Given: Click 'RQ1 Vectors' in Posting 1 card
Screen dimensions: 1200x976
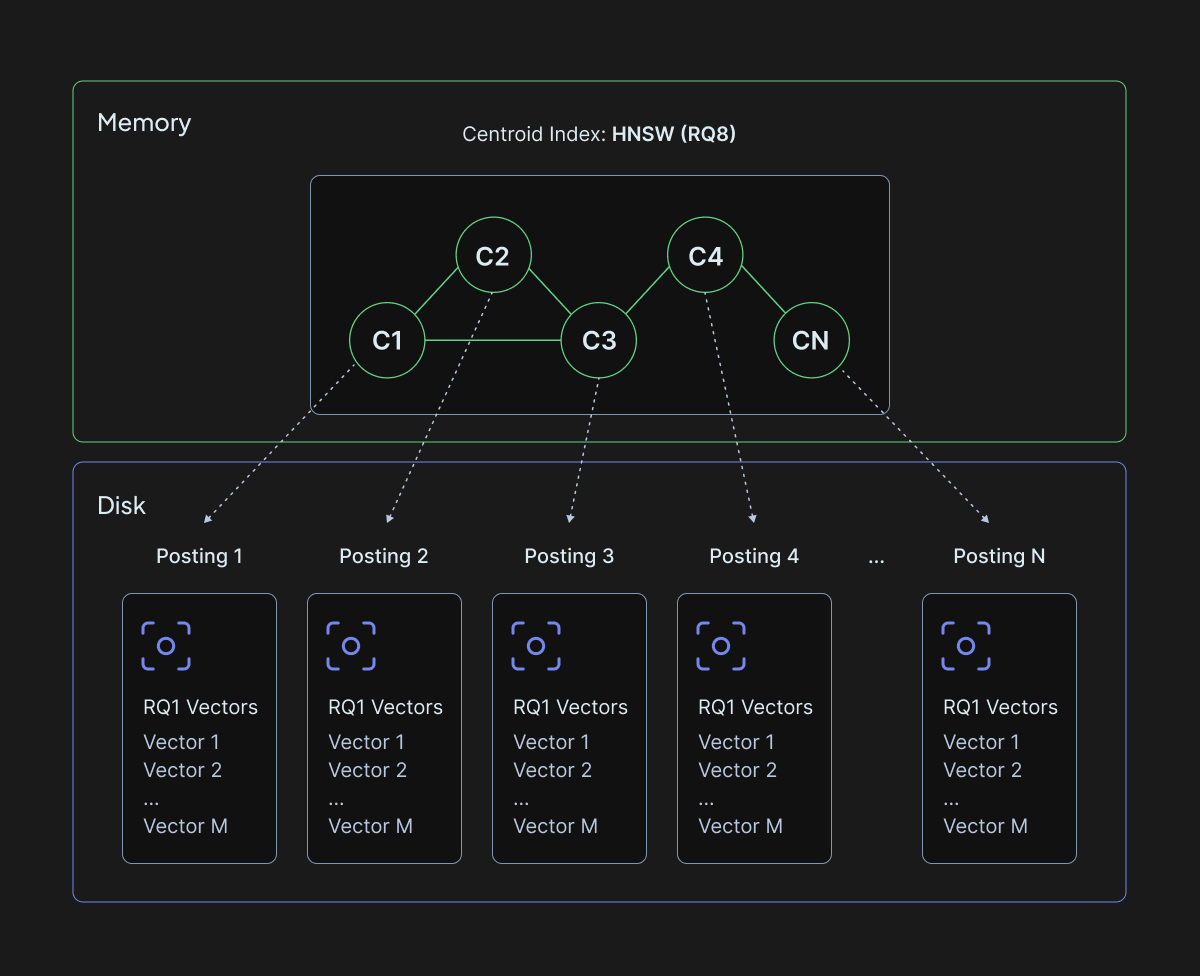Looking at the screenshot, I should pos(200,707).
